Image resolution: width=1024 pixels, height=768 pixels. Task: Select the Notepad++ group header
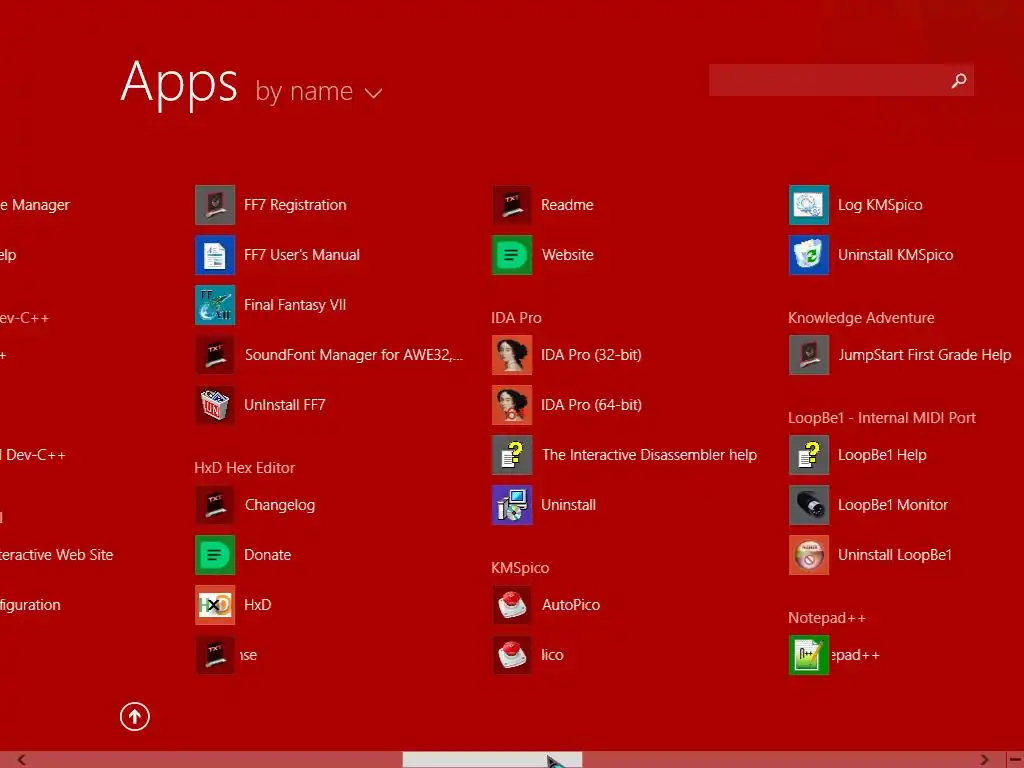click(827, 618)
